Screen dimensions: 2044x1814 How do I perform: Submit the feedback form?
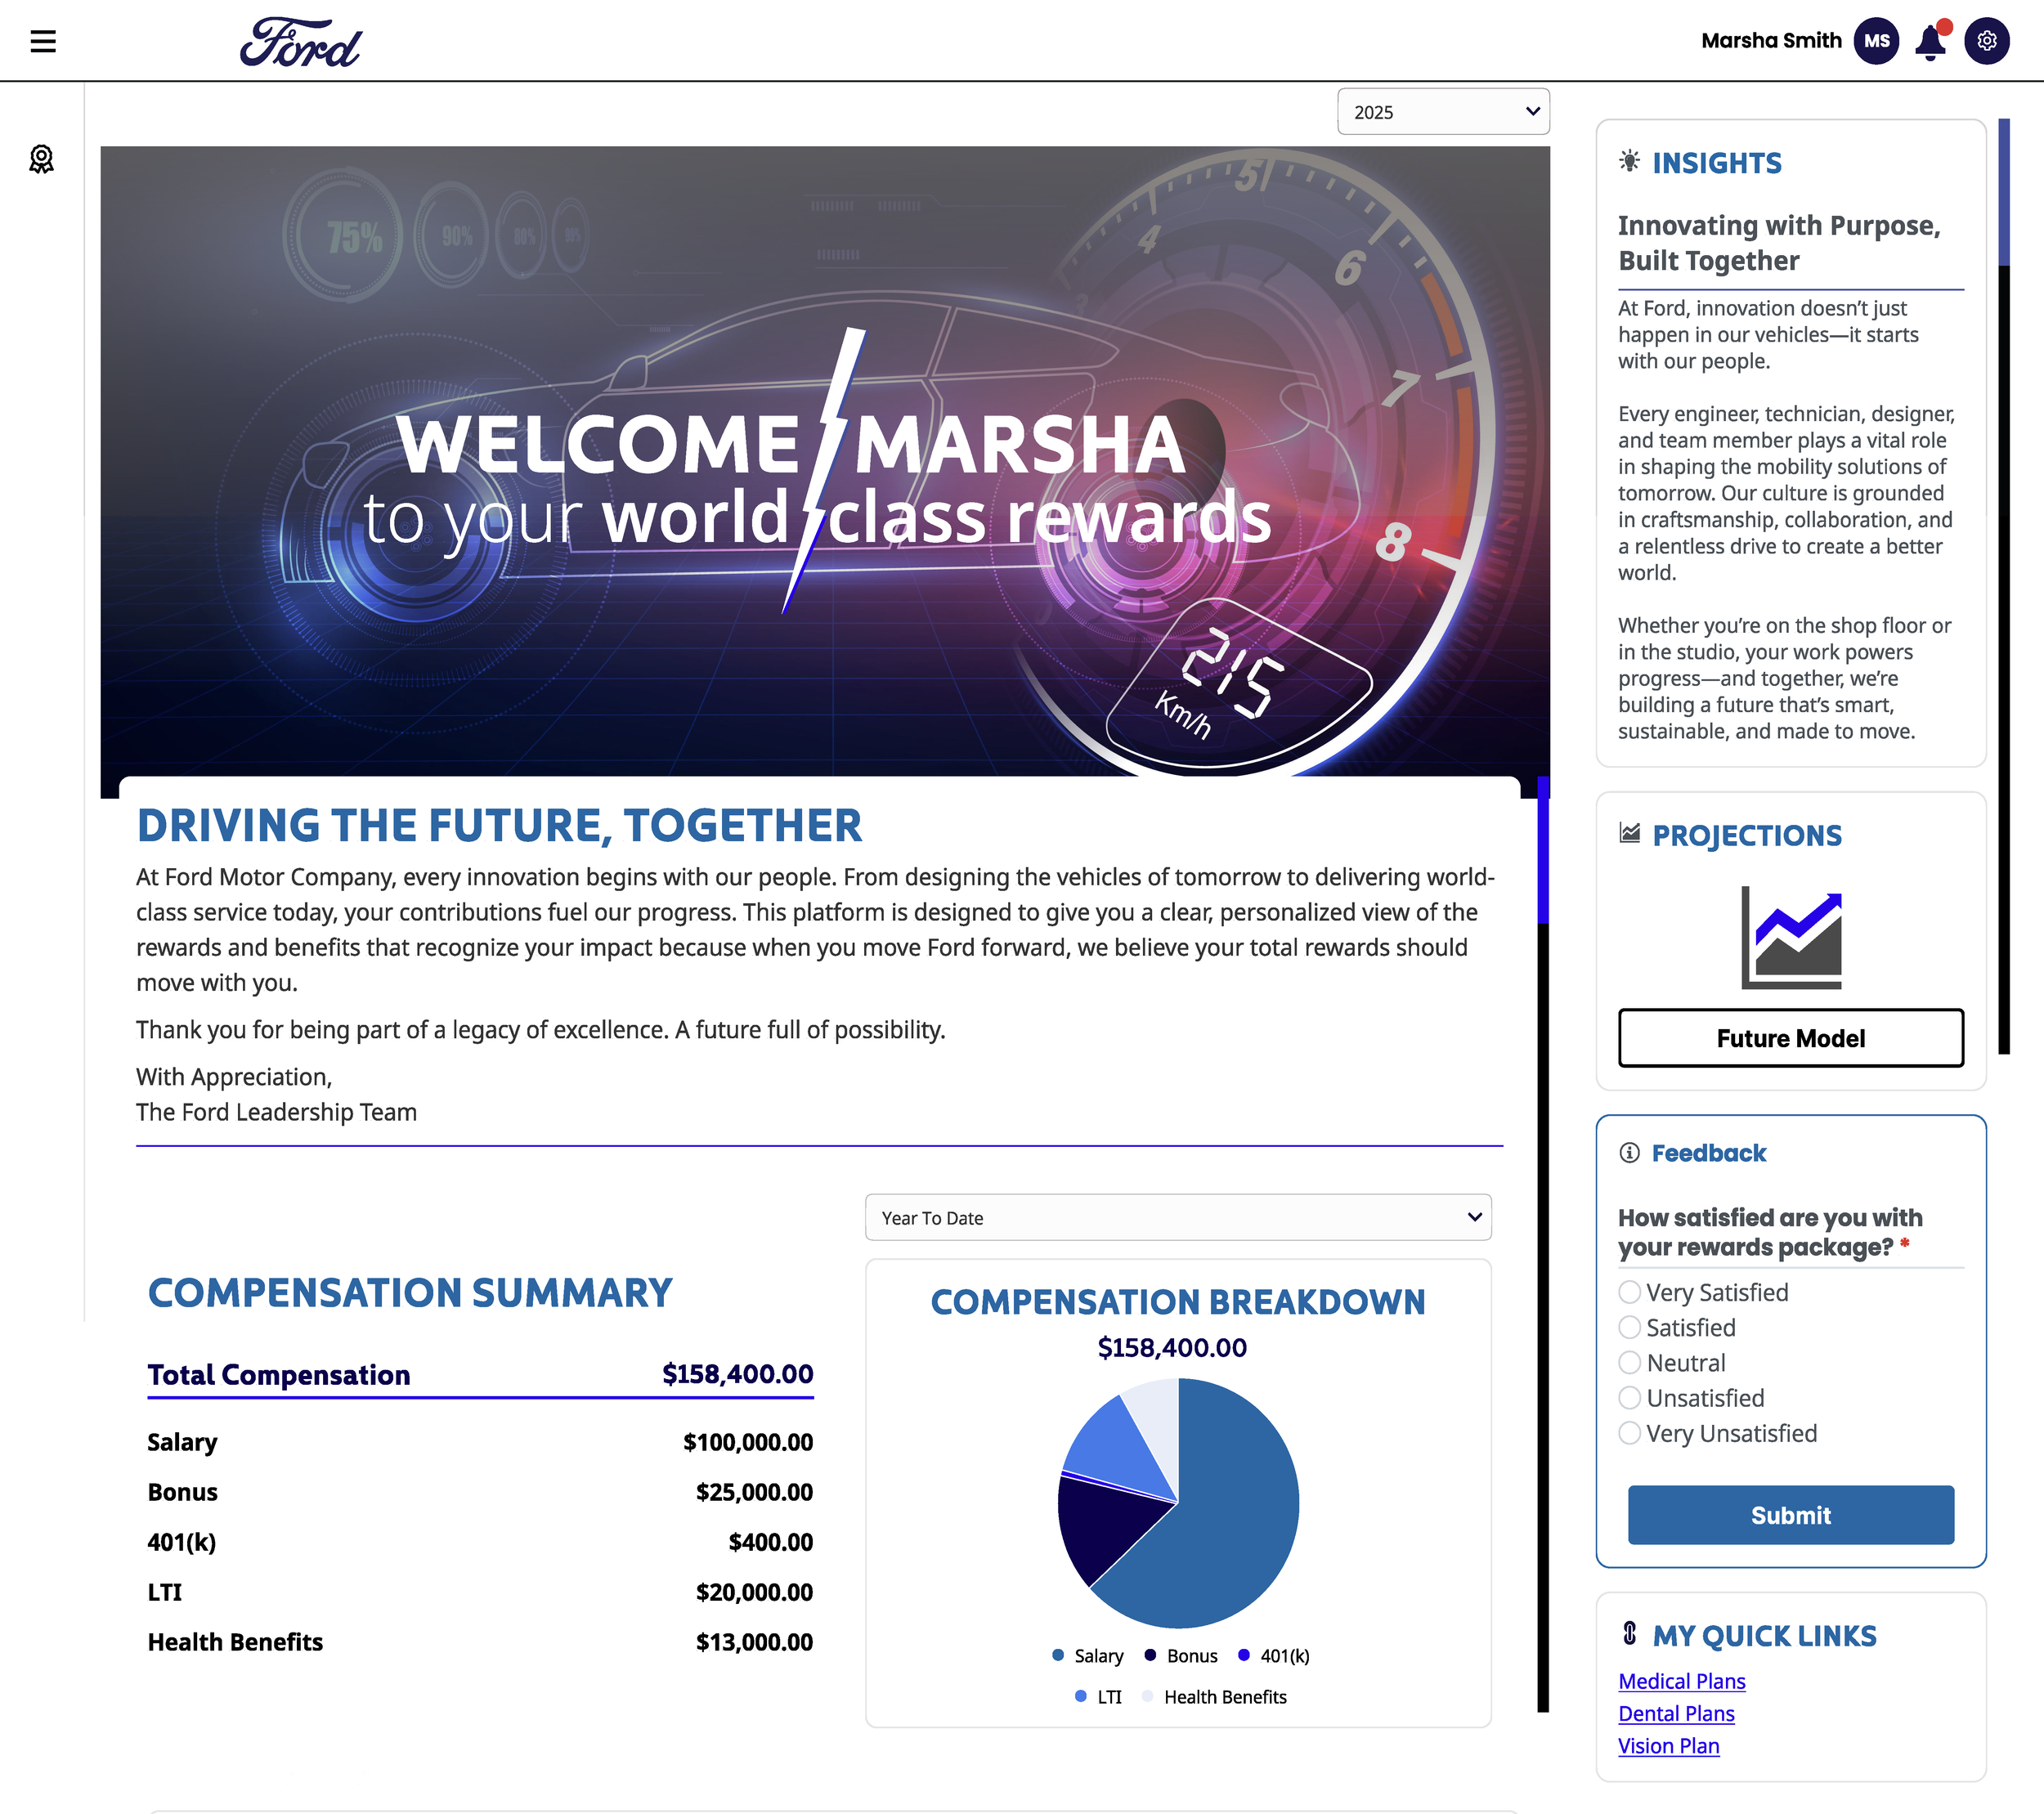(1790, 1515)
